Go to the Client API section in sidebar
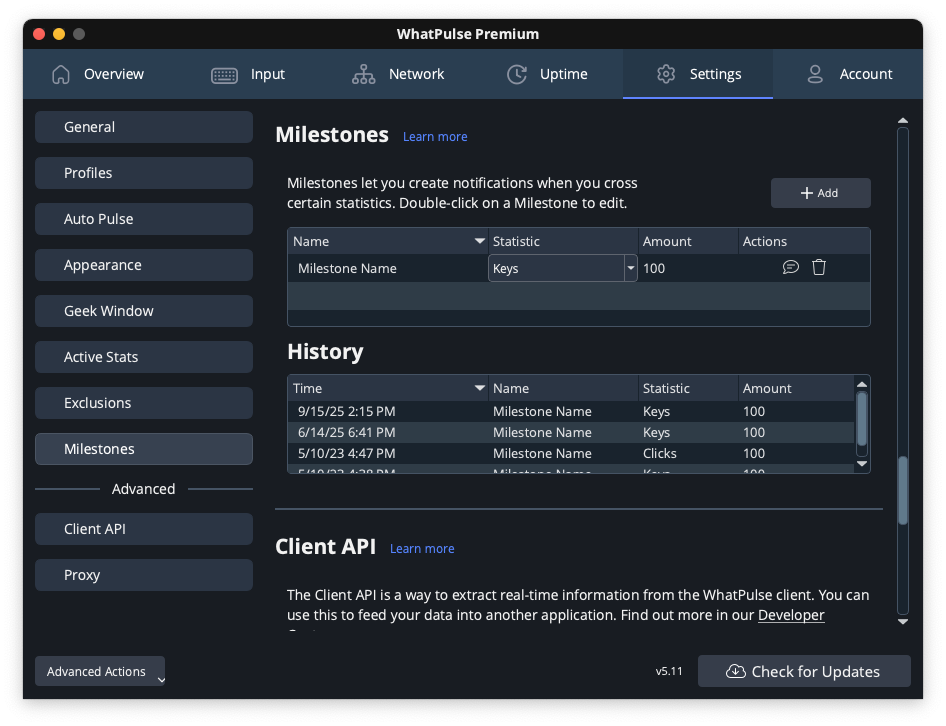The height and width of the screenshot is (726, 946). click(x=143, y=529)
